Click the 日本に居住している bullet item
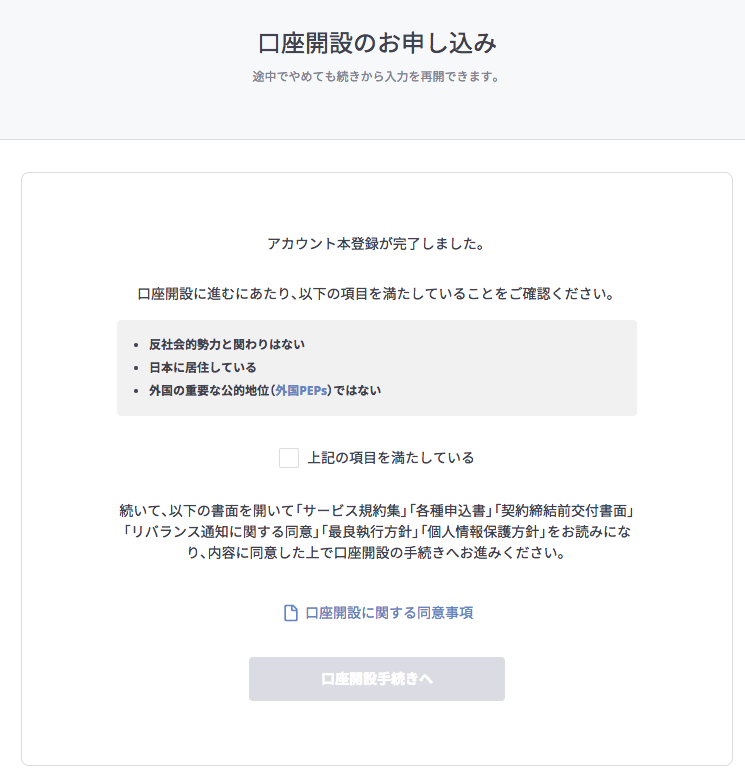 (x=203, y=368)
